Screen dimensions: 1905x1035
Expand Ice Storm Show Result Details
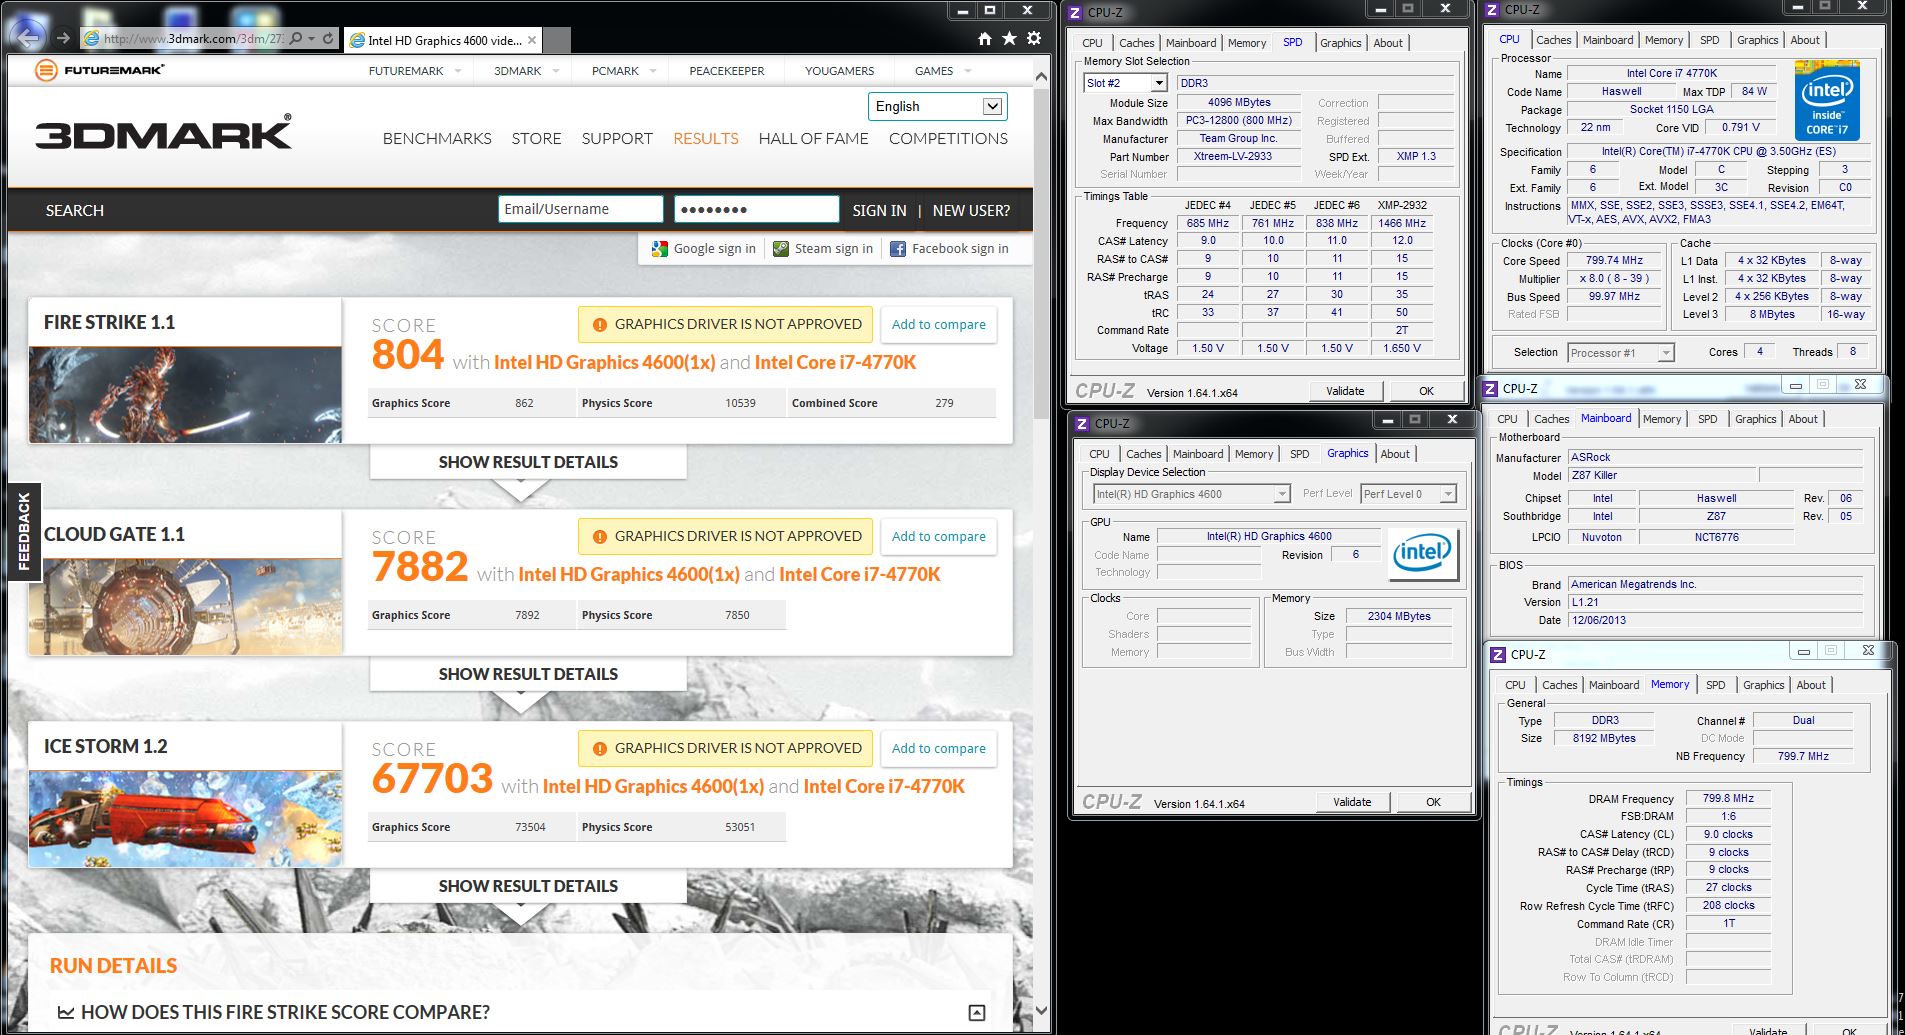[528, 886]
